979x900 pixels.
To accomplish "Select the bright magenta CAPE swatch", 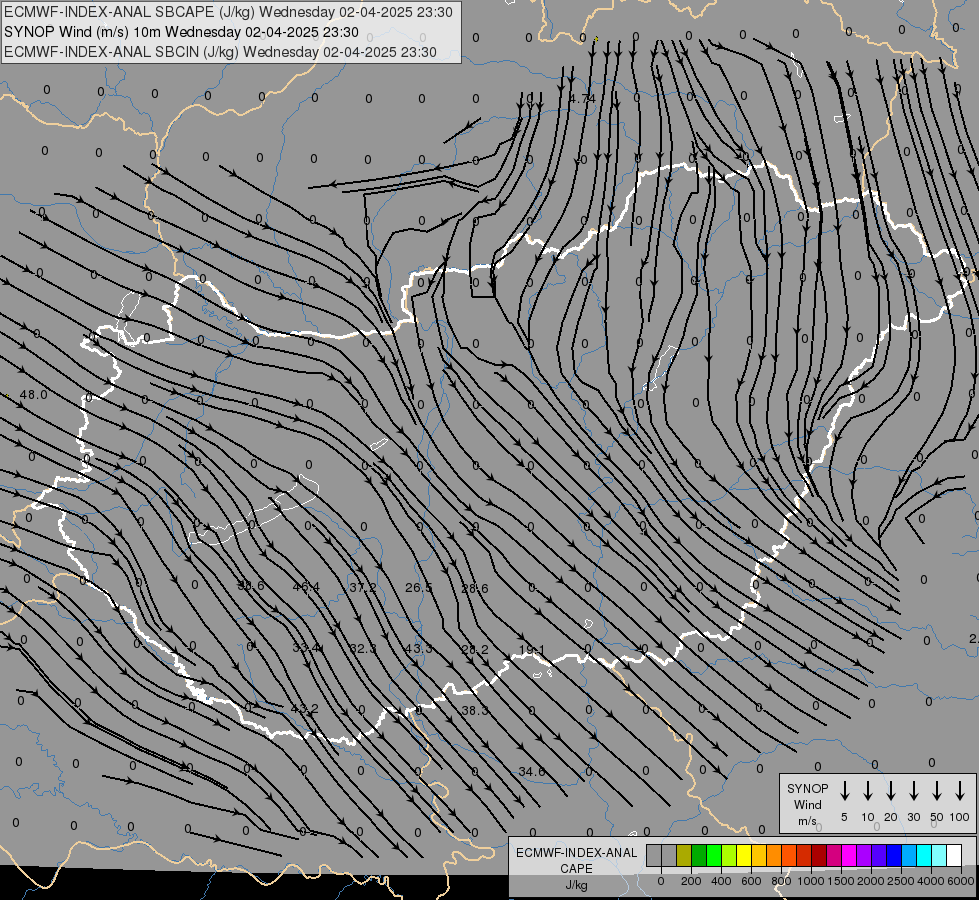I will click(849, 855).
